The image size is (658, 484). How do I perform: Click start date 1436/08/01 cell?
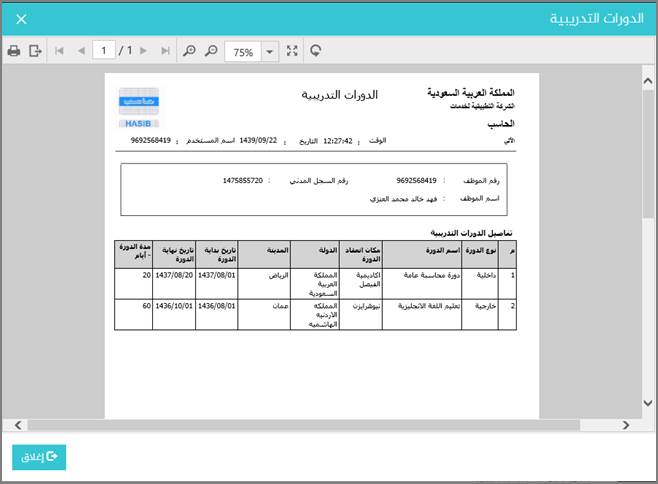click(x=217, y=314)
